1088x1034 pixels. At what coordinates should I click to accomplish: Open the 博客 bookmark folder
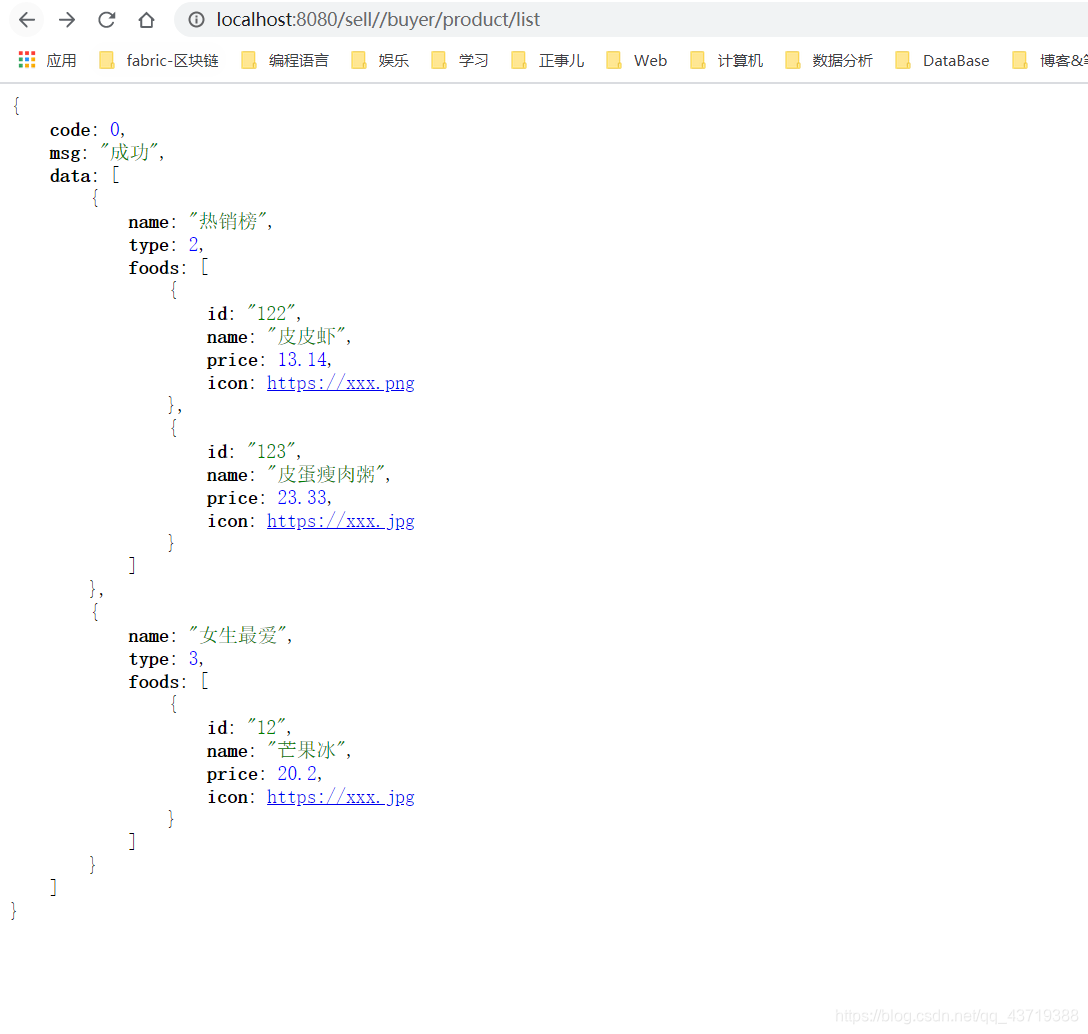[1049, 60]
